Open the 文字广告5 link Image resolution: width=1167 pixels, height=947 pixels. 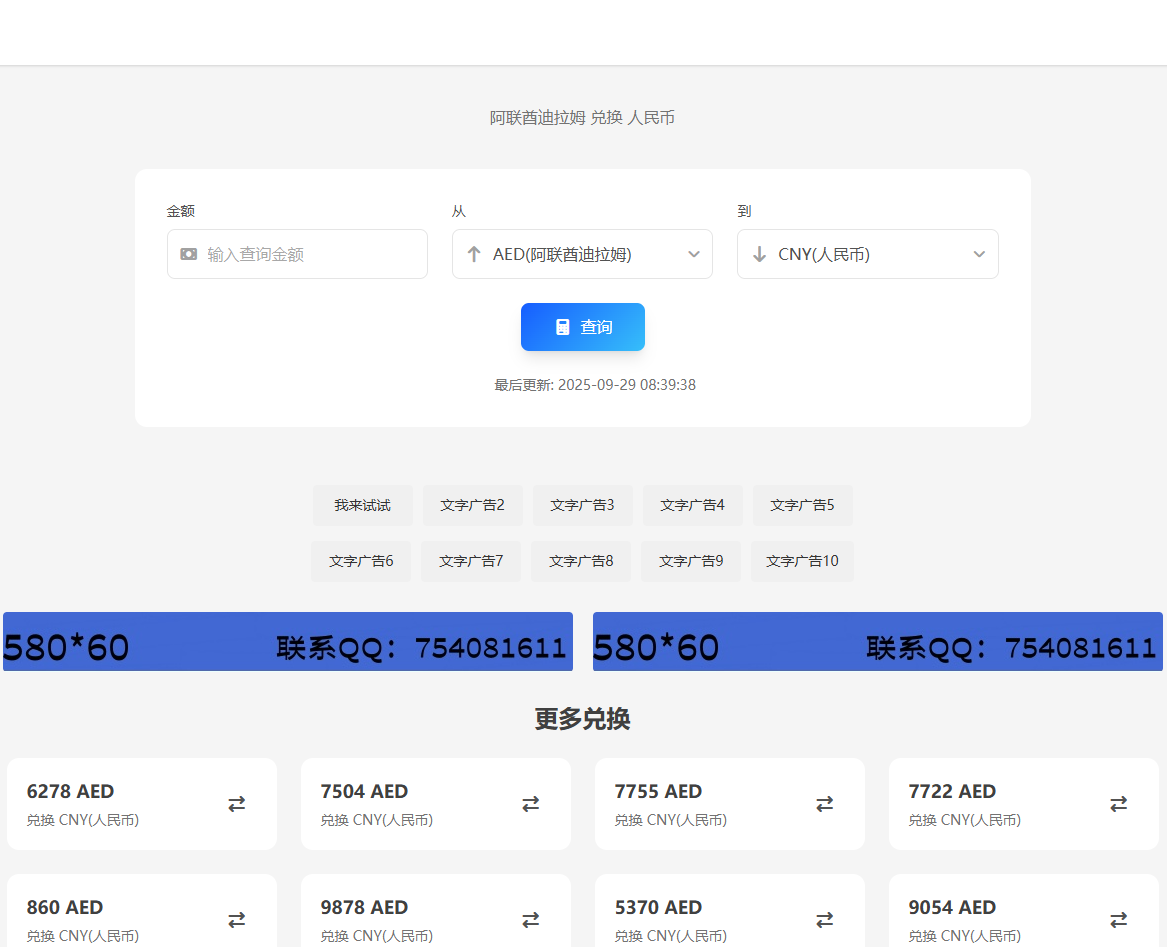coord(802,506)
